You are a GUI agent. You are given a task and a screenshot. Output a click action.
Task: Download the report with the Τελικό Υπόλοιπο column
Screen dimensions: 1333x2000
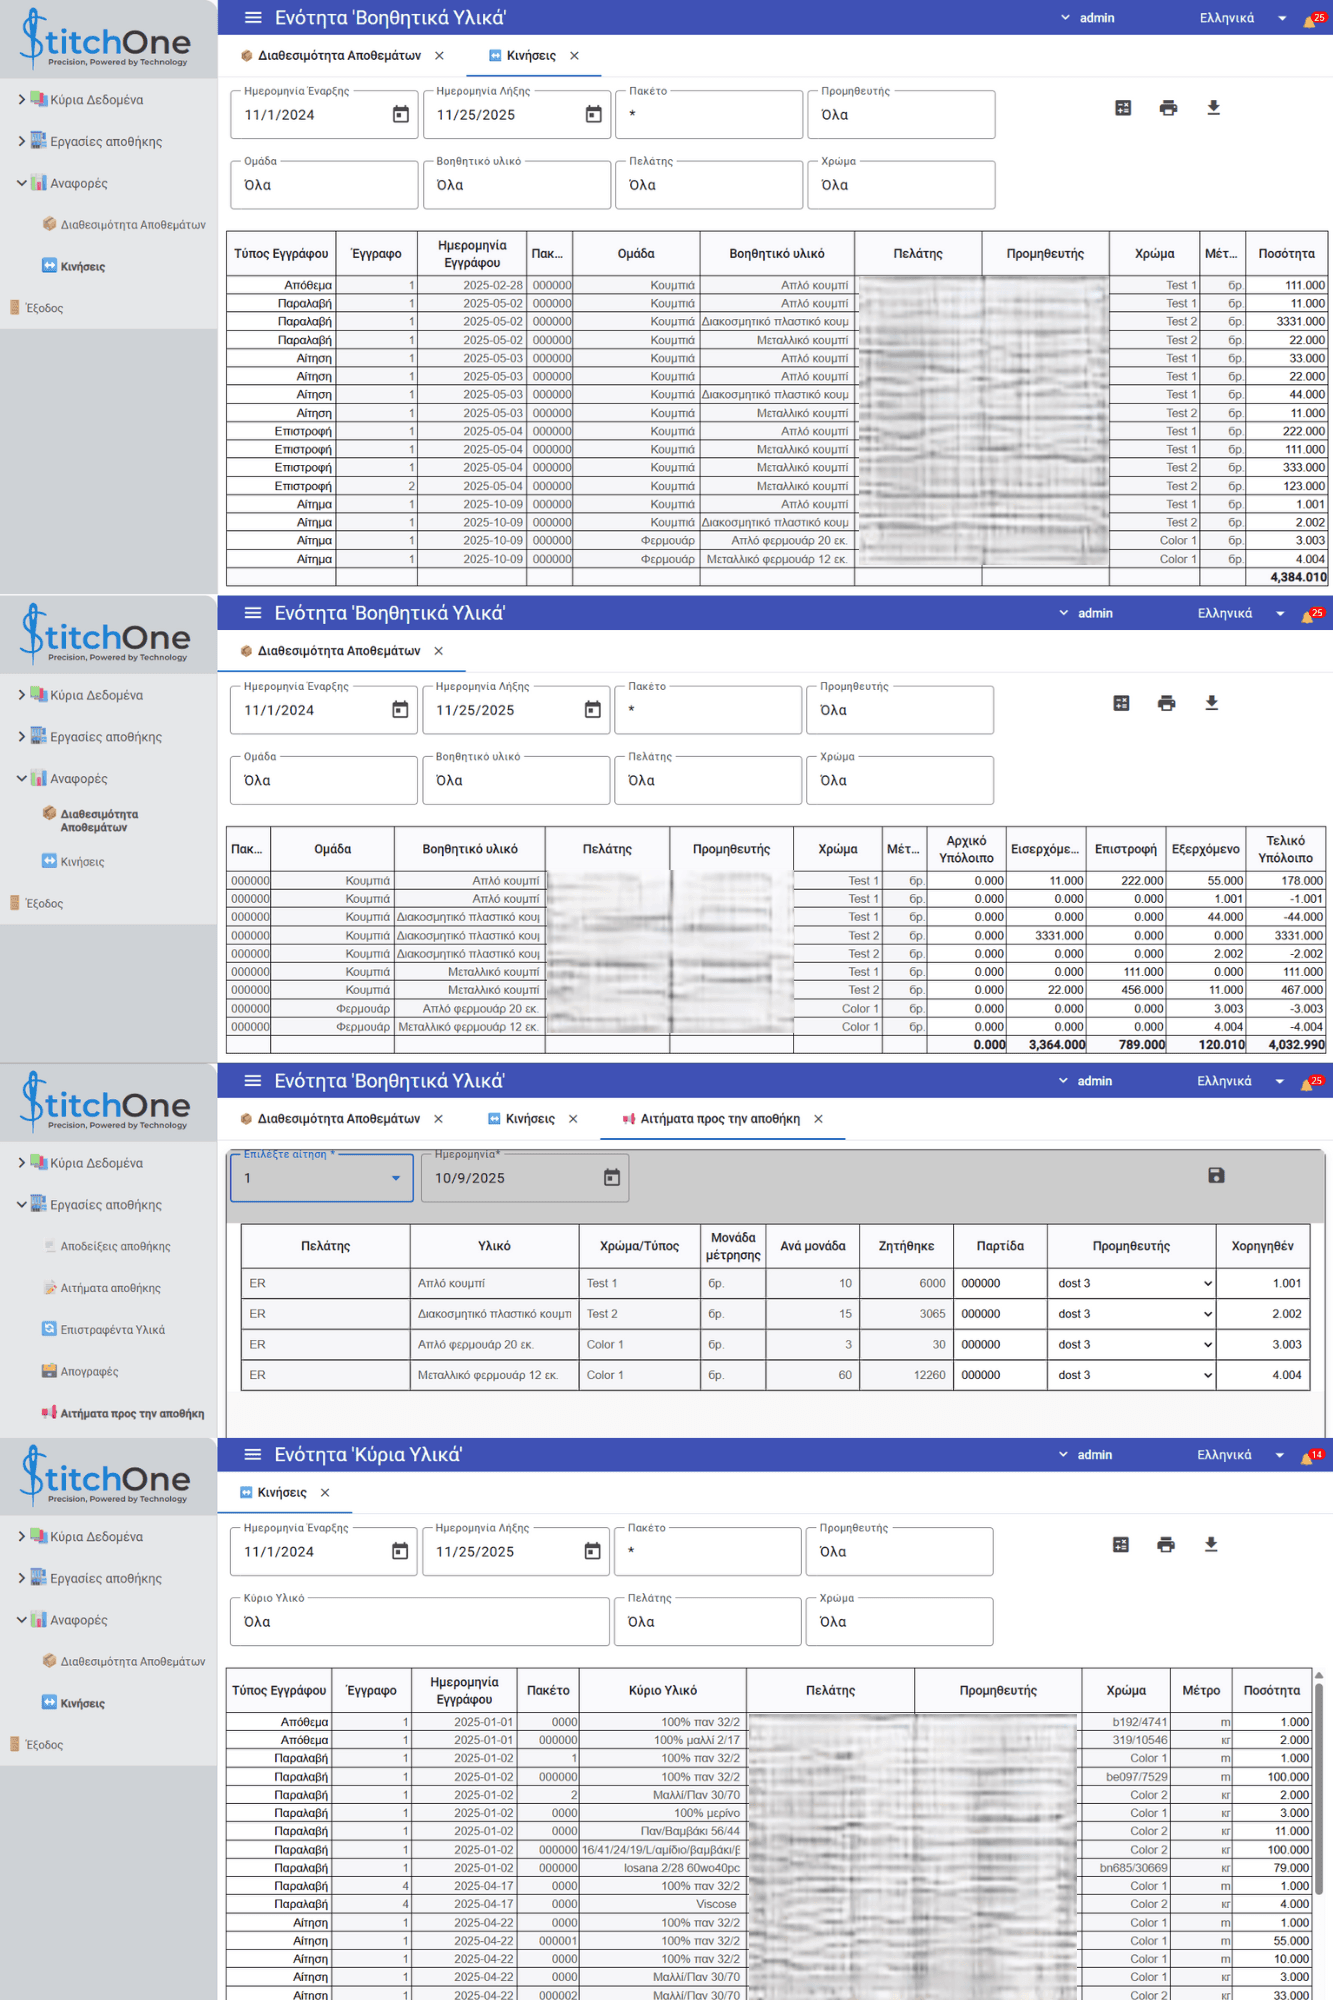point(1211,704)
